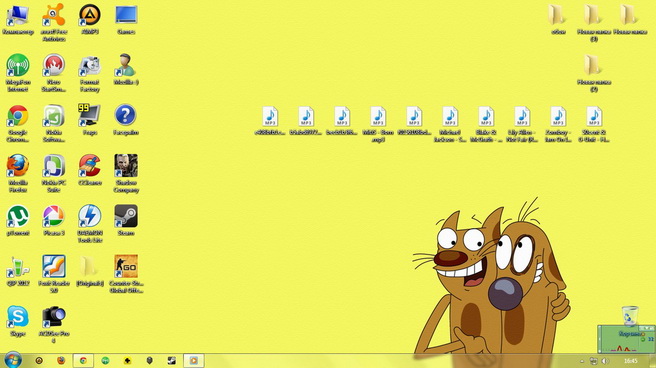Screen dimensions: 656x368
Task: Open the Recycle Bin
Action: point(630,315)
